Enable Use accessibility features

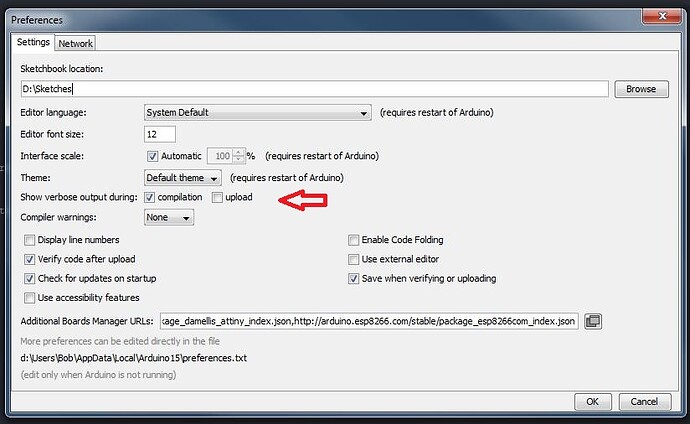click(29, 298)
